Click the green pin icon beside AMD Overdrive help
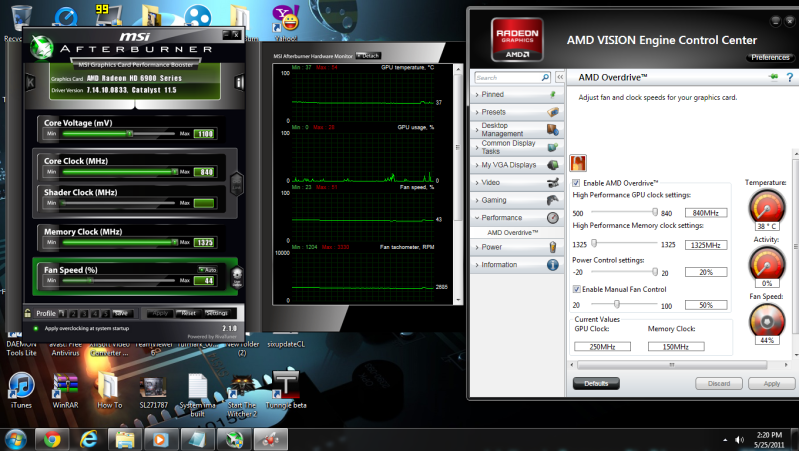This screenshot has height=451, width=799. click(773, 77)
